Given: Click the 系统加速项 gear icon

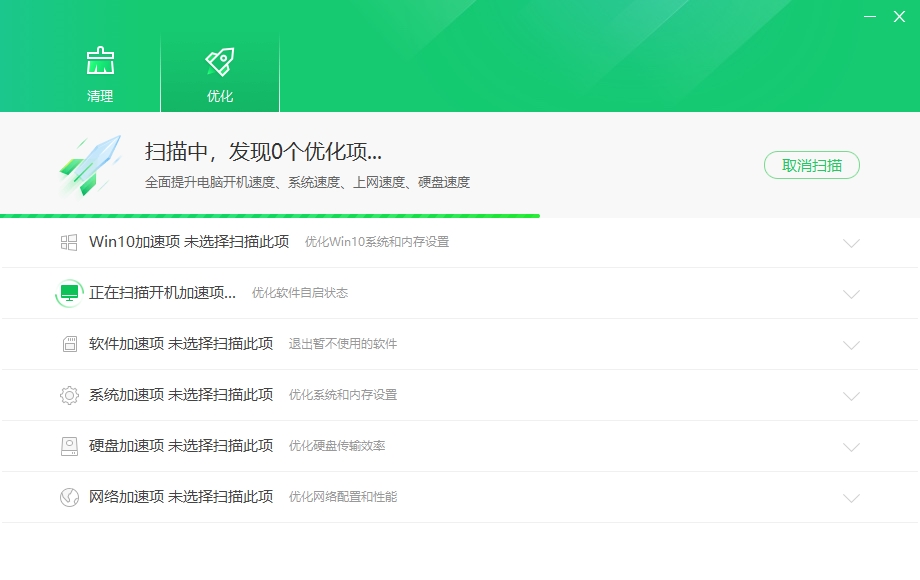Looking at the screenshot, I should pyautogui.click(x=69, y=395).
